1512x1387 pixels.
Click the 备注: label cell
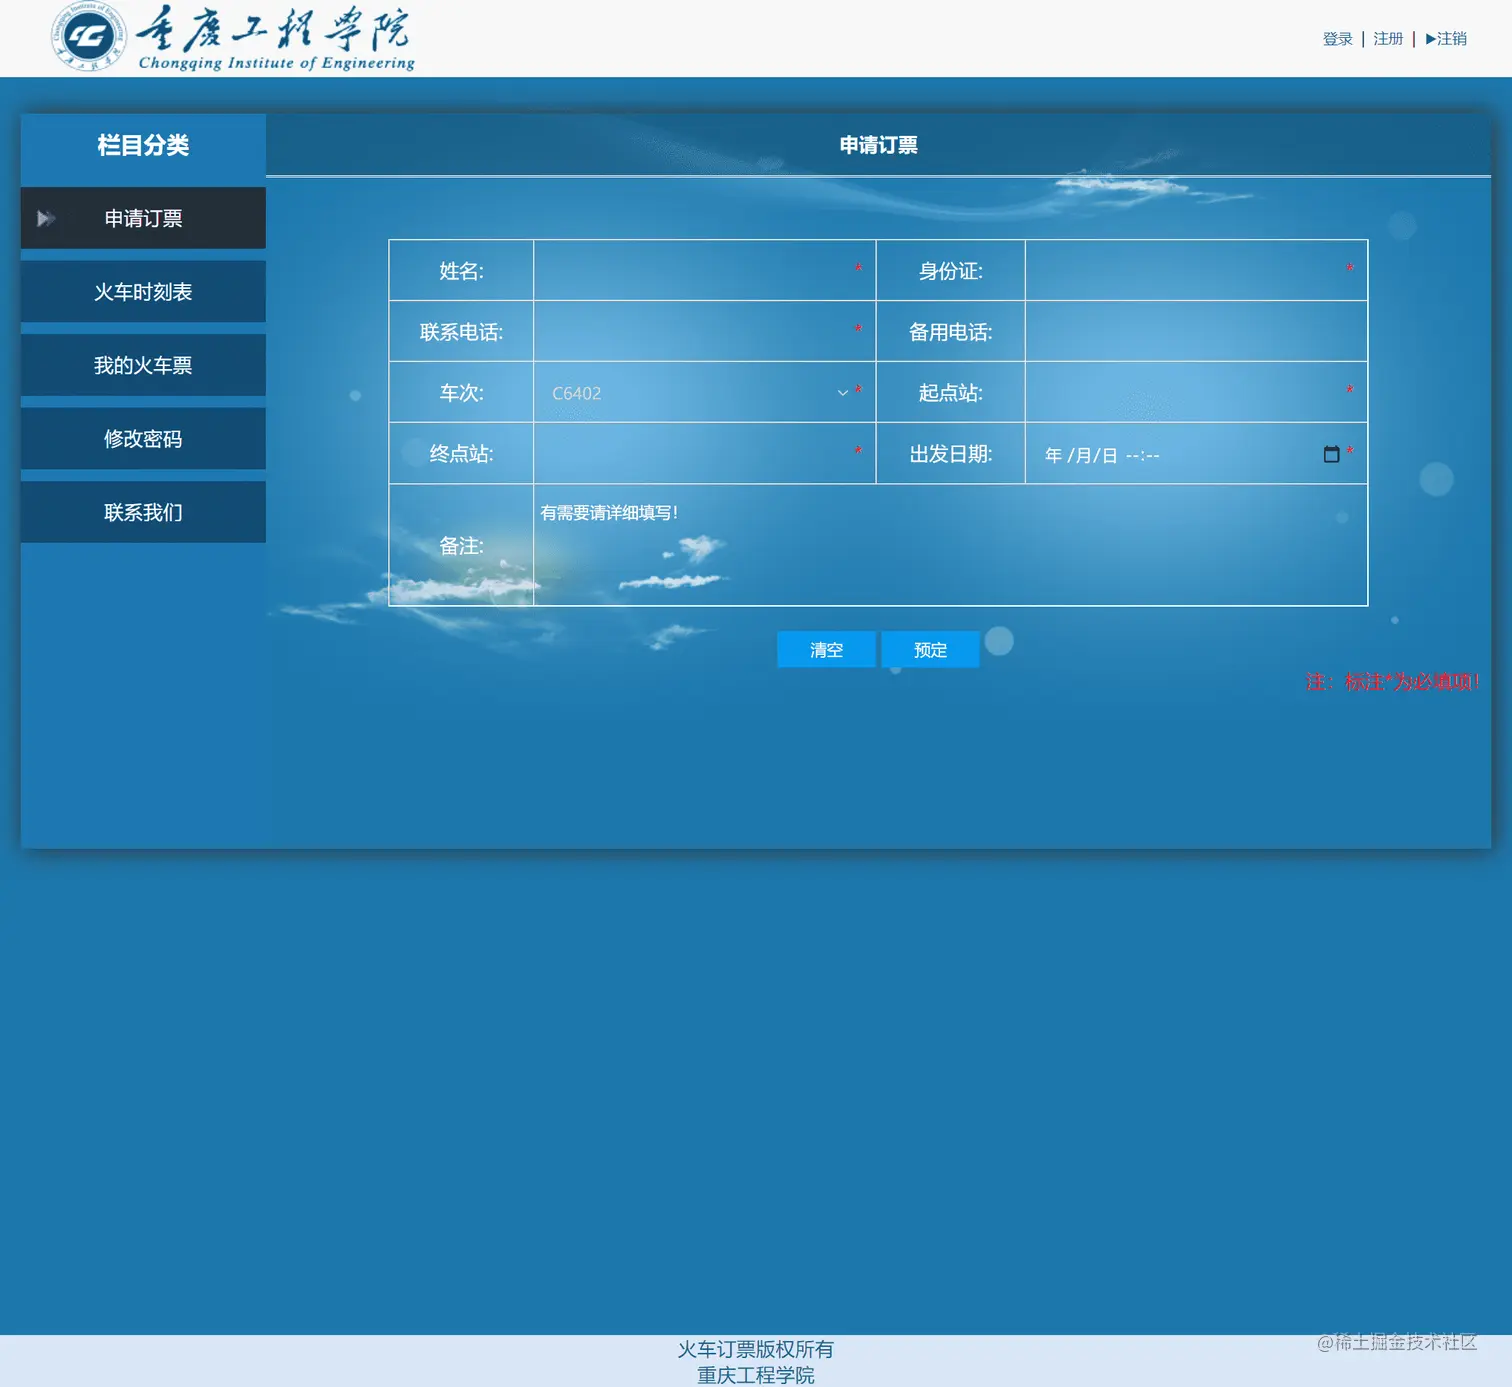pyautogui.click(x=461, y=545)
